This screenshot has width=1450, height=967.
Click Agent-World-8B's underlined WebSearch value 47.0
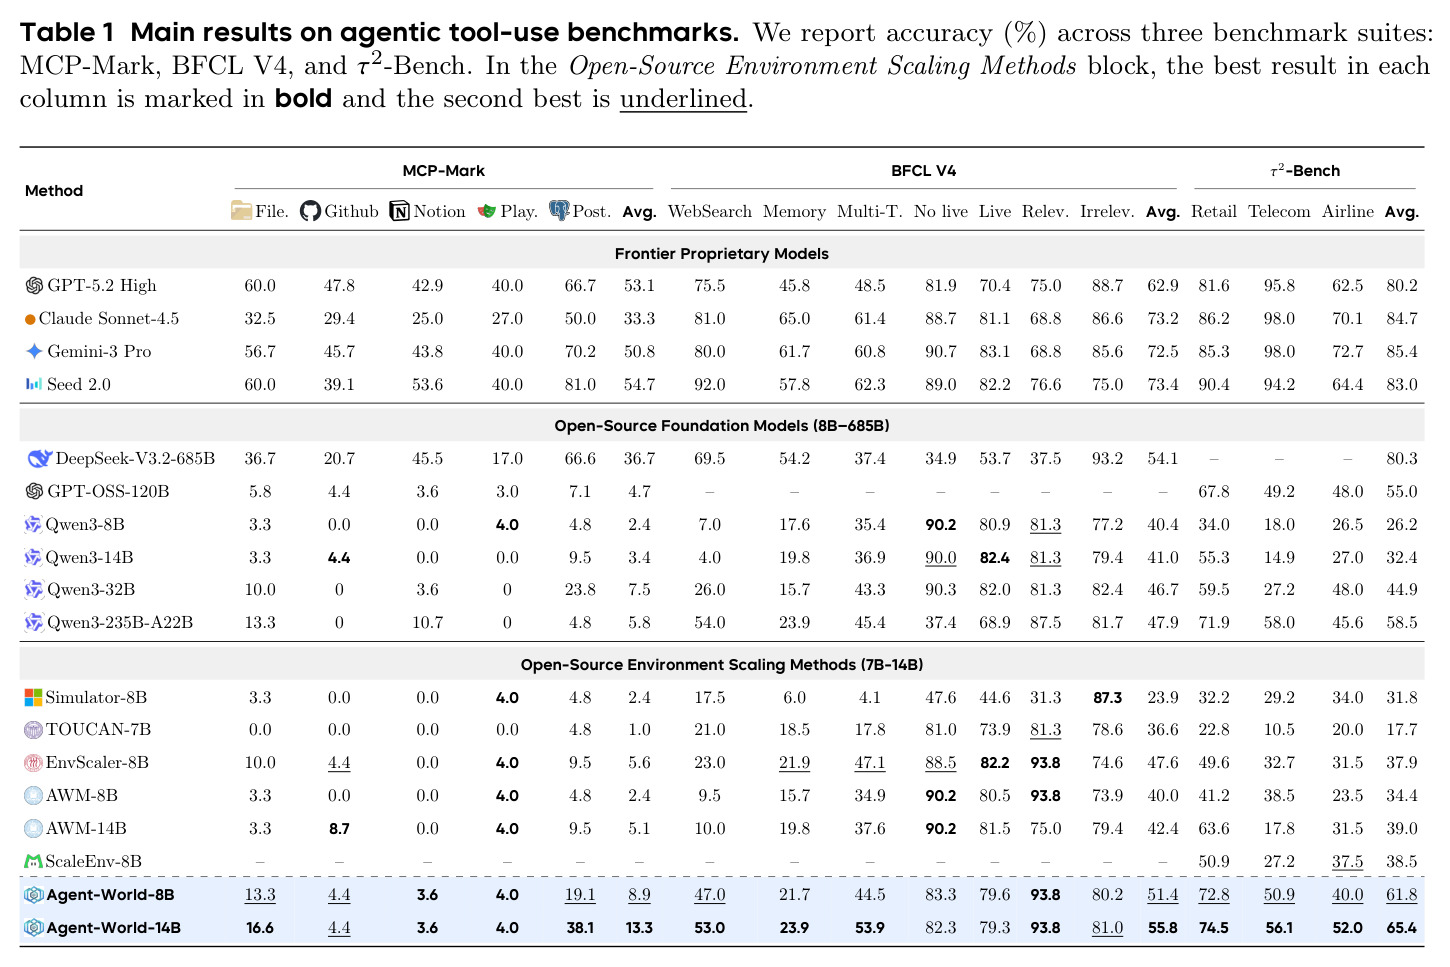710,895
